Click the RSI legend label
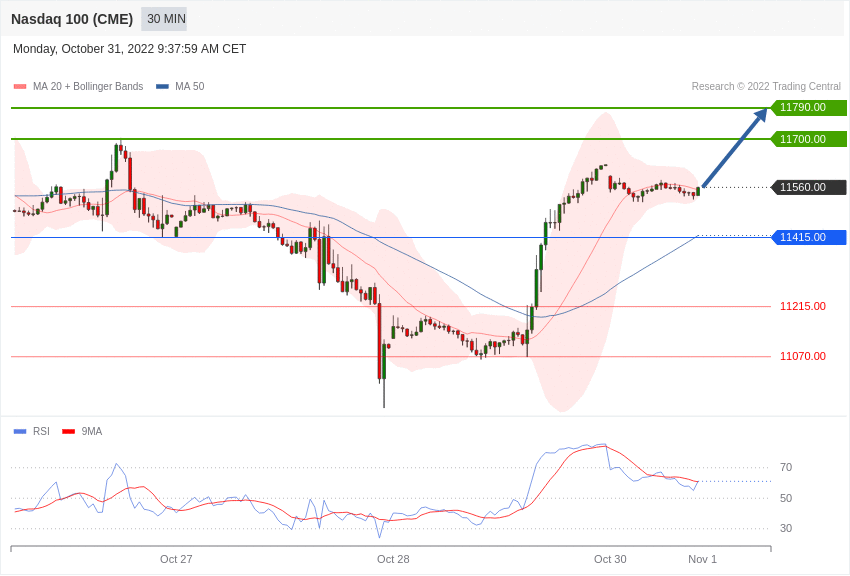 (41, 431)
